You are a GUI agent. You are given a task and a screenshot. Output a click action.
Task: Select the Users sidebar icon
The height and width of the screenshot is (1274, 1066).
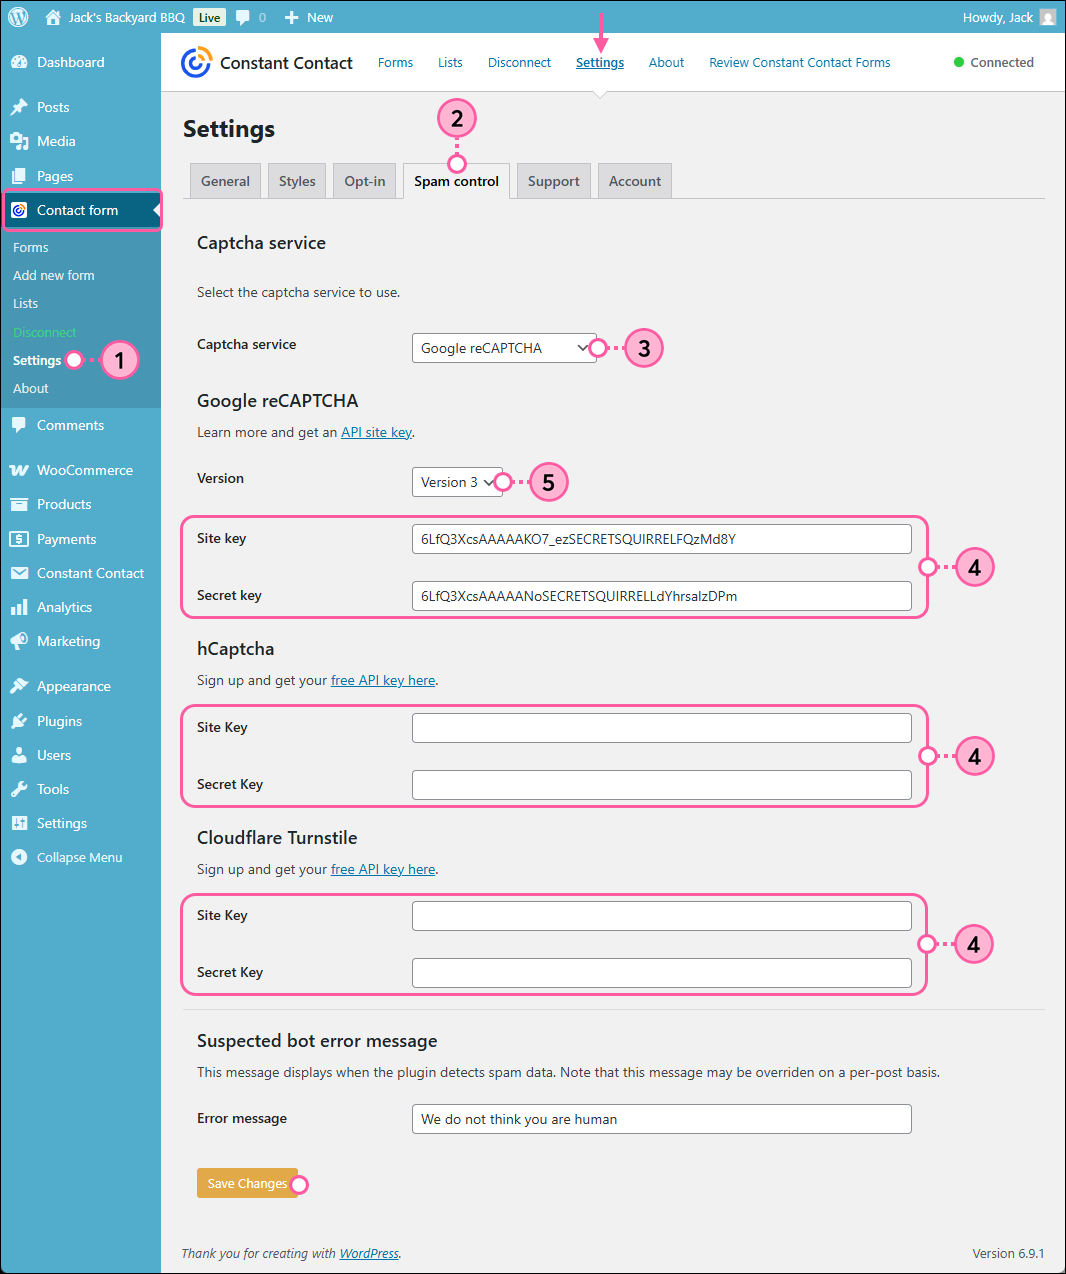(20, 755)
